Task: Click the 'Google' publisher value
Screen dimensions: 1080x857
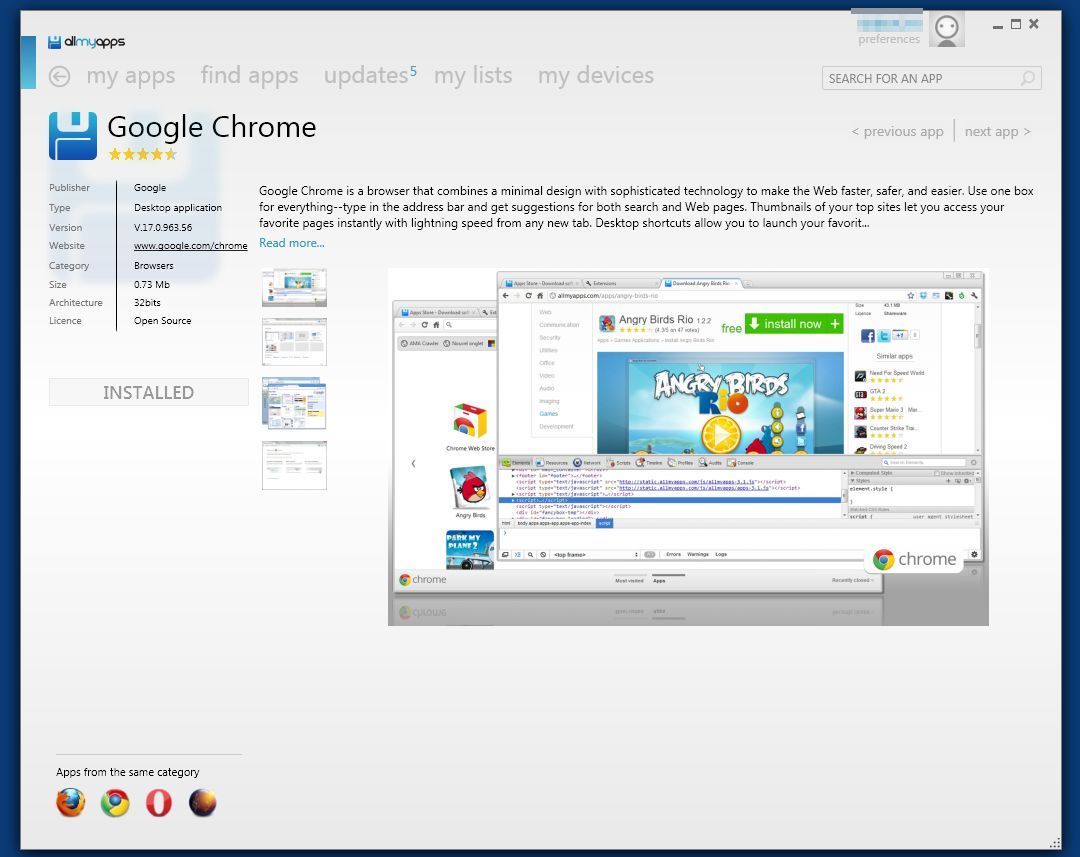Action: [x=150, y=188]
